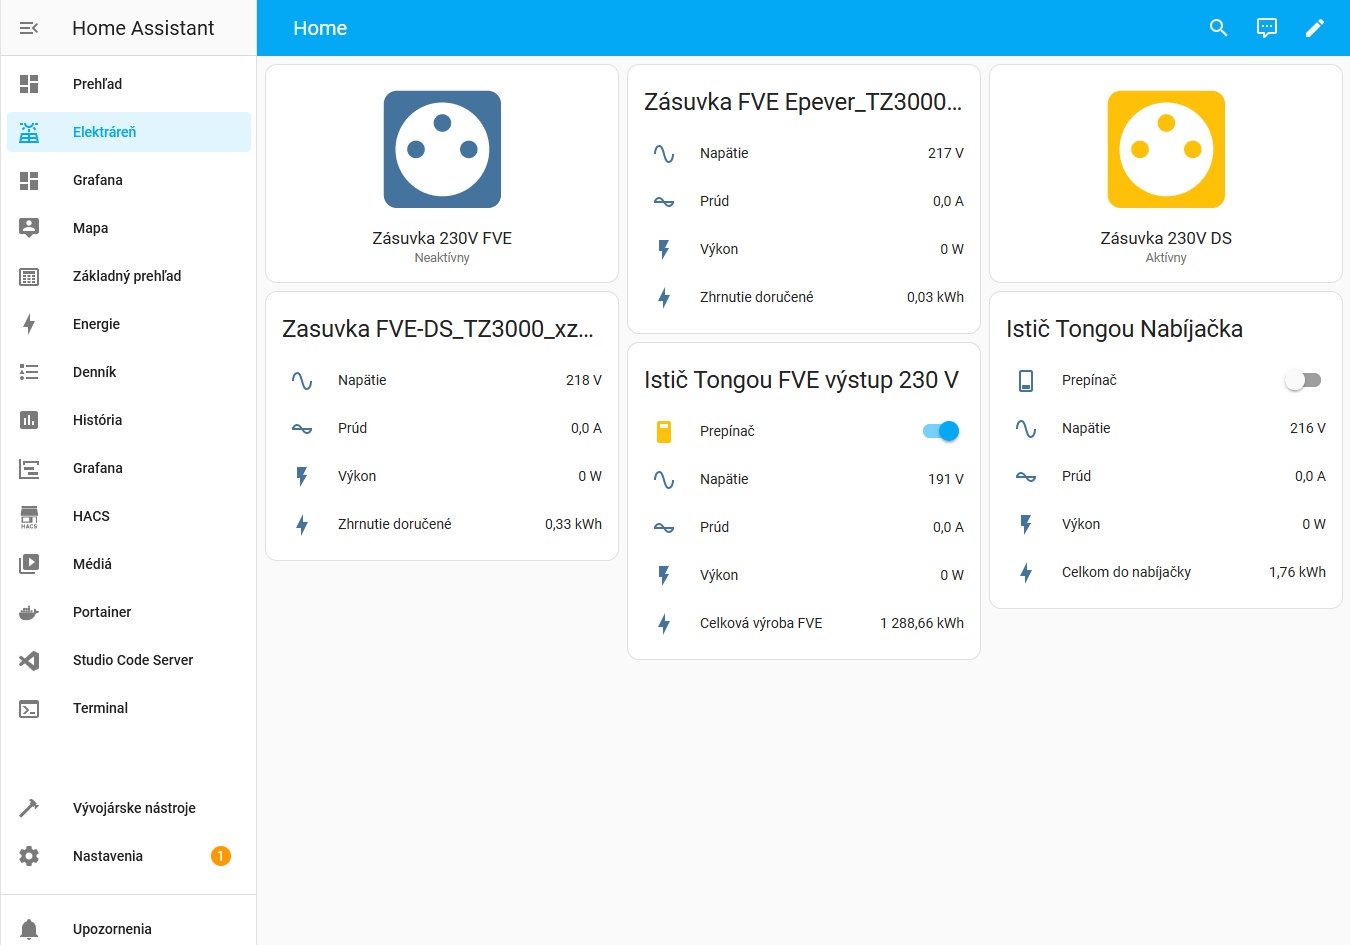Click Celková výroba FVE energy row
Screen dimensions: 1350x945
pyautogui.click(x=803, y=623)
